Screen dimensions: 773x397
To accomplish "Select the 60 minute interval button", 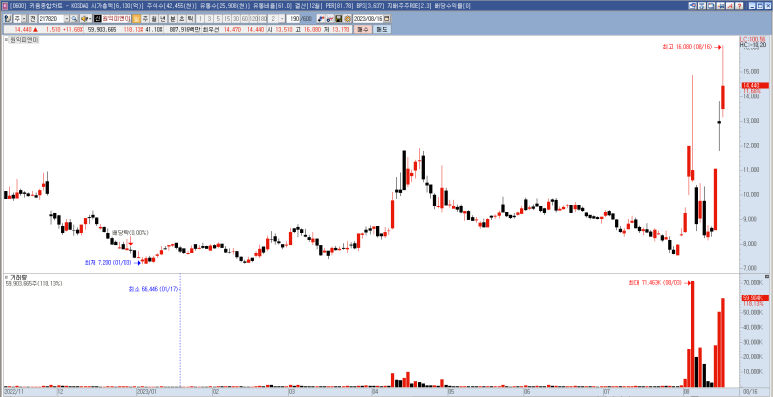I will click(x=245, y=18).
